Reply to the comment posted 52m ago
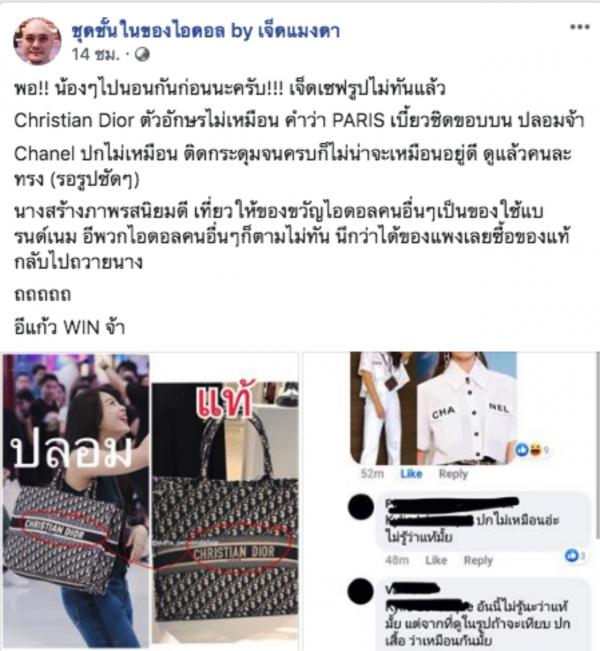The height and width of the screenshot is (651, 600). [x=453, y=474]
